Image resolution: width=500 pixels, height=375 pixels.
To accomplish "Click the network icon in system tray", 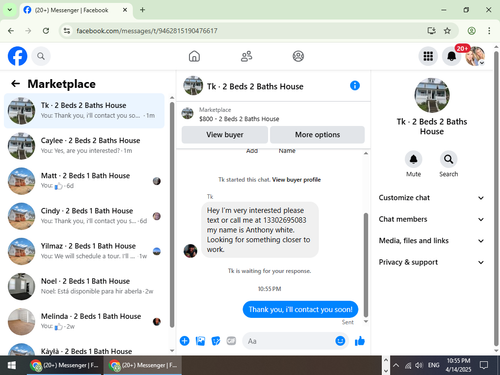I will 408,365.
